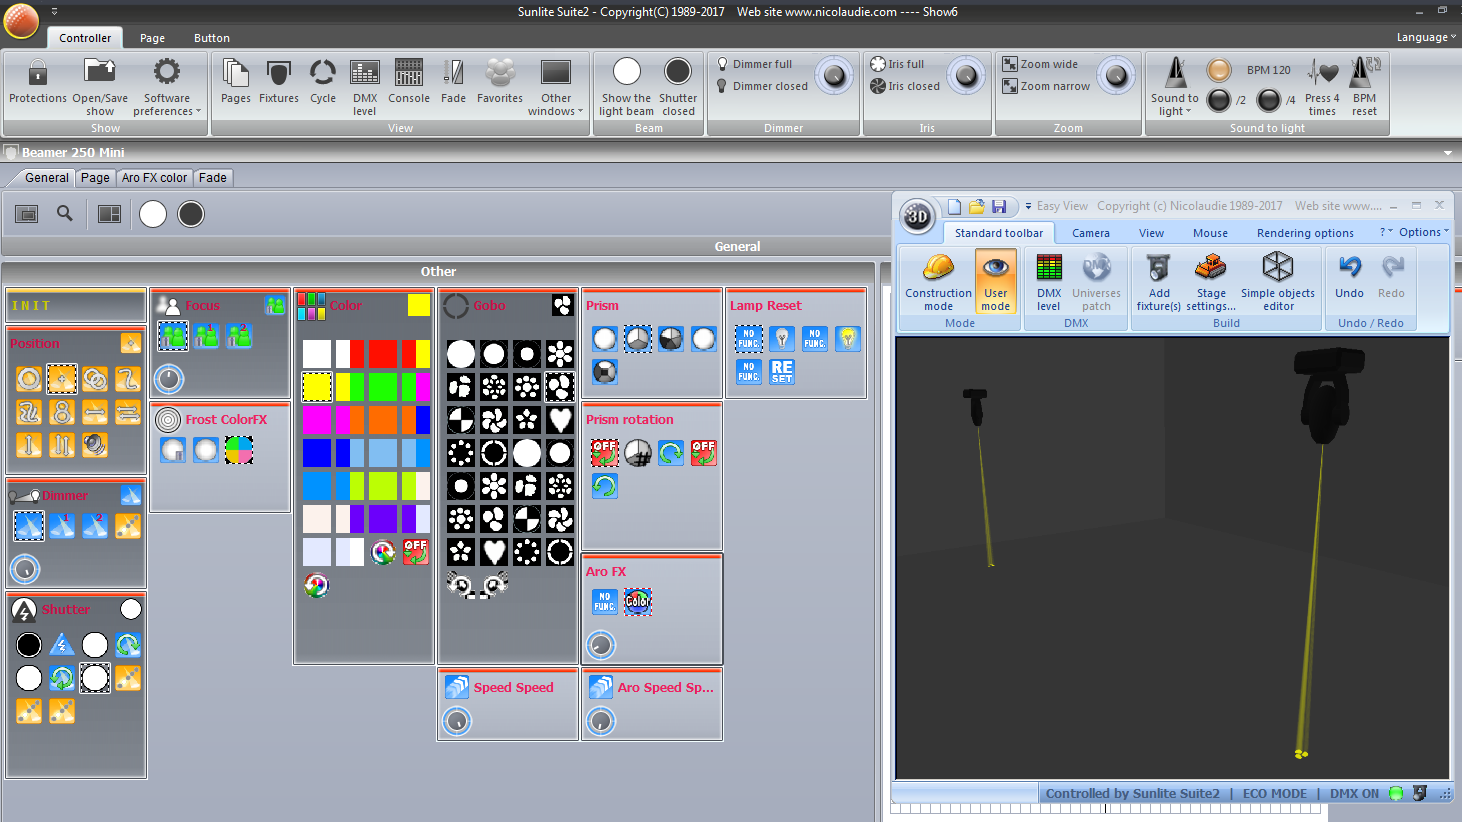Click the INIT scene button
Image resolution: width=1462 pixels, height=822 pixels.
(x=76, y=305)
